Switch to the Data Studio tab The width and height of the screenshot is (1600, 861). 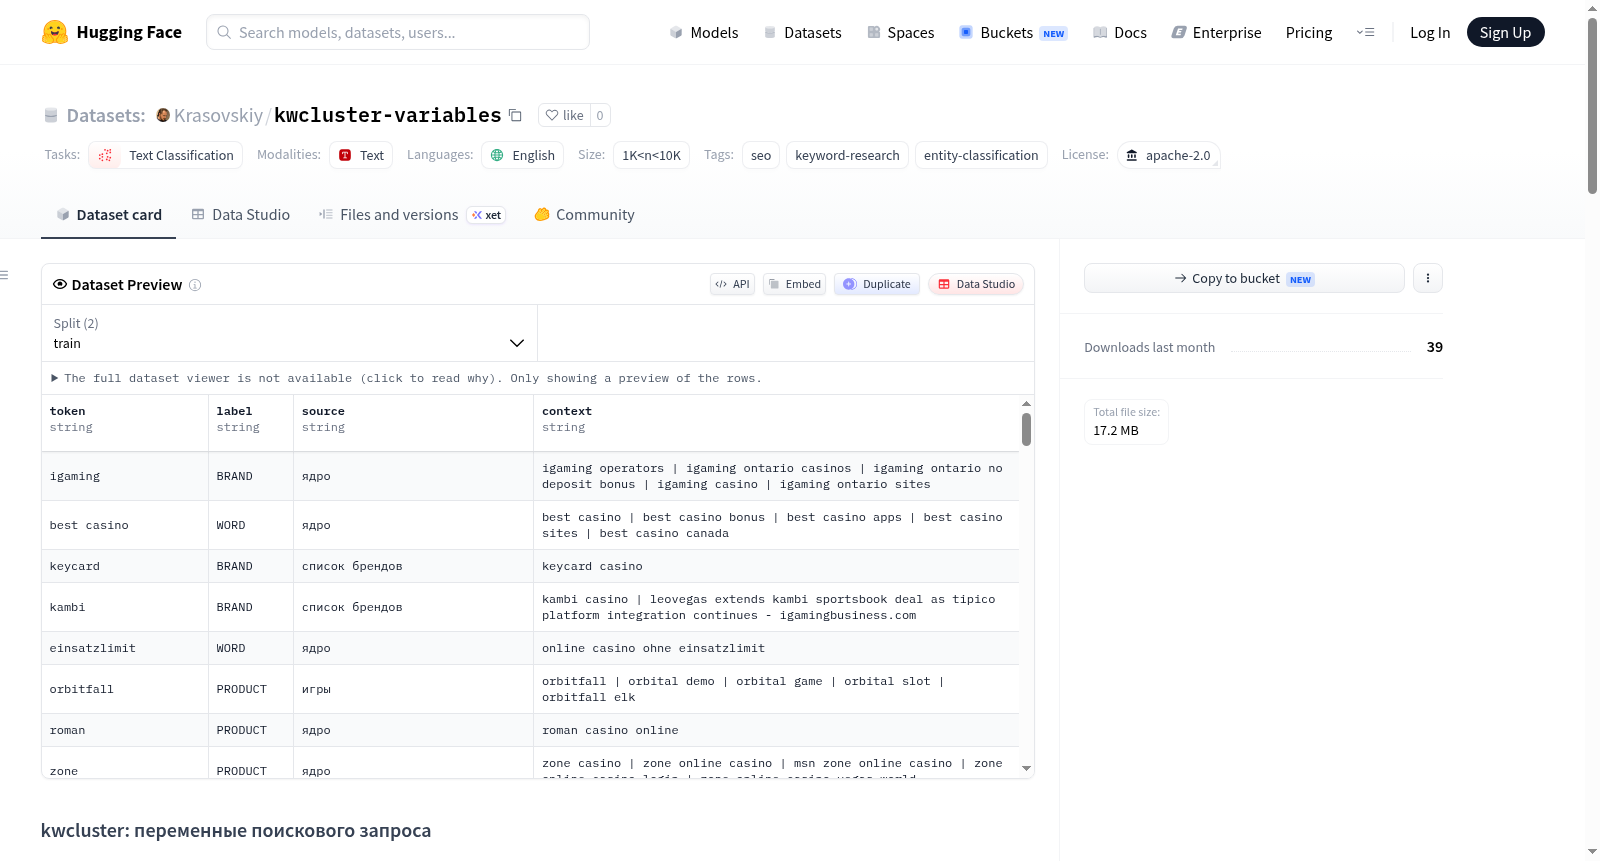tap(241, 215)
